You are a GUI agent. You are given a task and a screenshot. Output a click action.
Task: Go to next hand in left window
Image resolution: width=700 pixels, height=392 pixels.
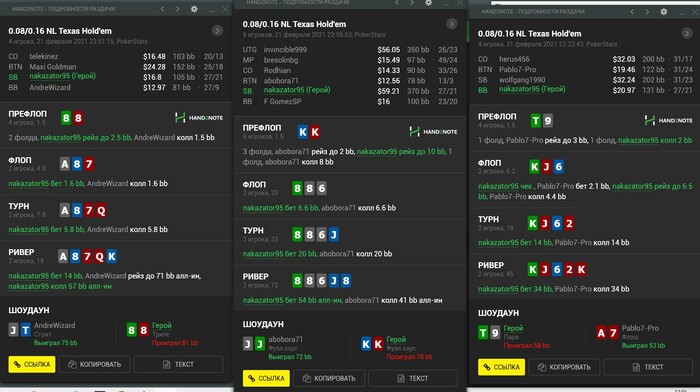click(x=178, y=9)
